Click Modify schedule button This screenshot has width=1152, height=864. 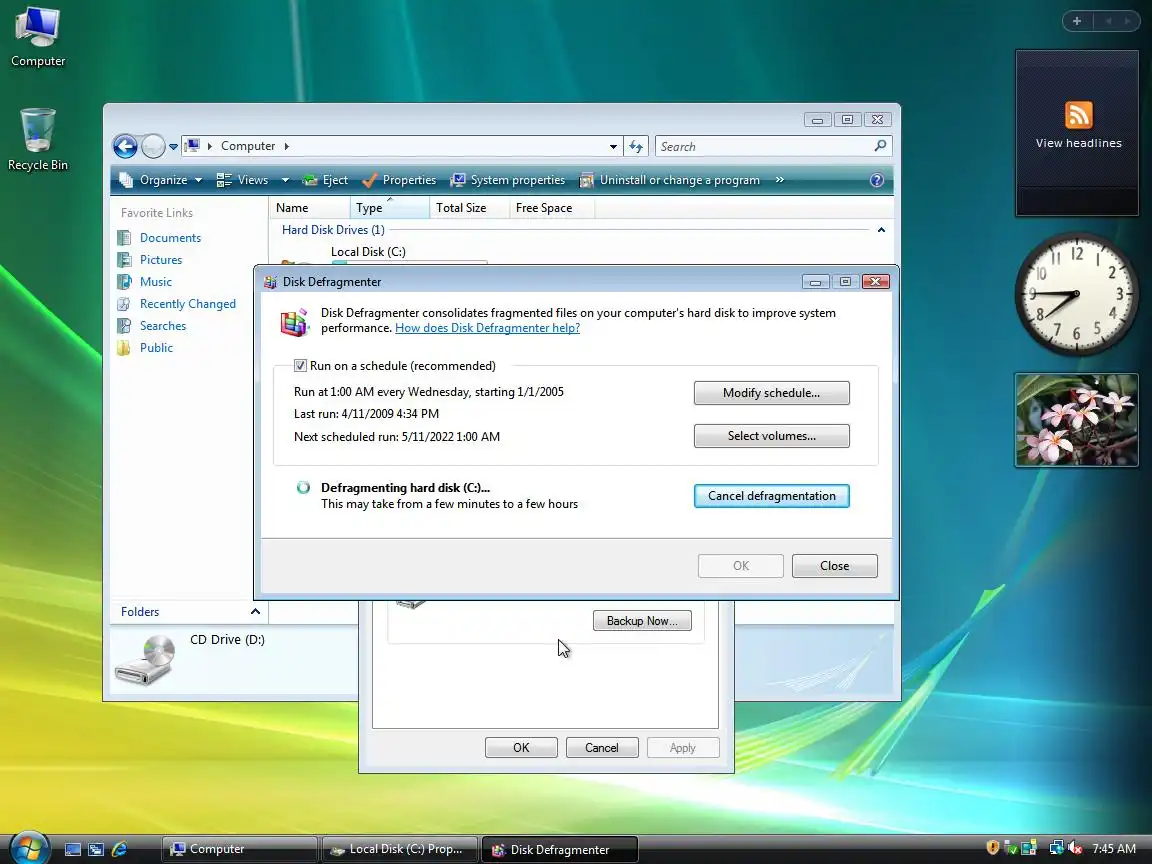click(771, 393)
